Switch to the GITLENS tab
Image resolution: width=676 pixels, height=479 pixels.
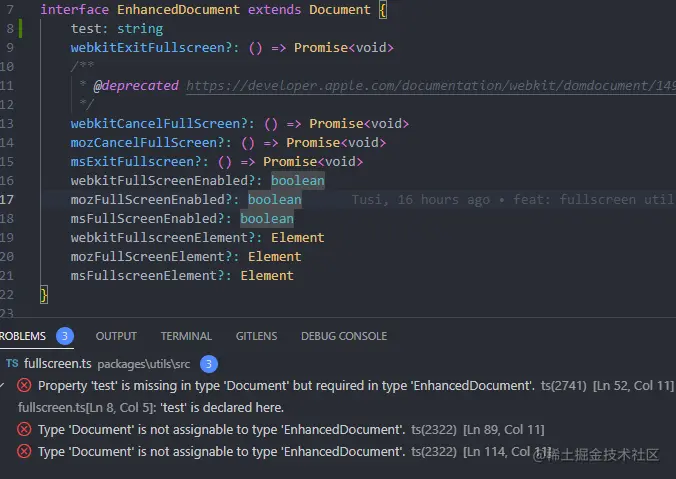click(256, 336)
